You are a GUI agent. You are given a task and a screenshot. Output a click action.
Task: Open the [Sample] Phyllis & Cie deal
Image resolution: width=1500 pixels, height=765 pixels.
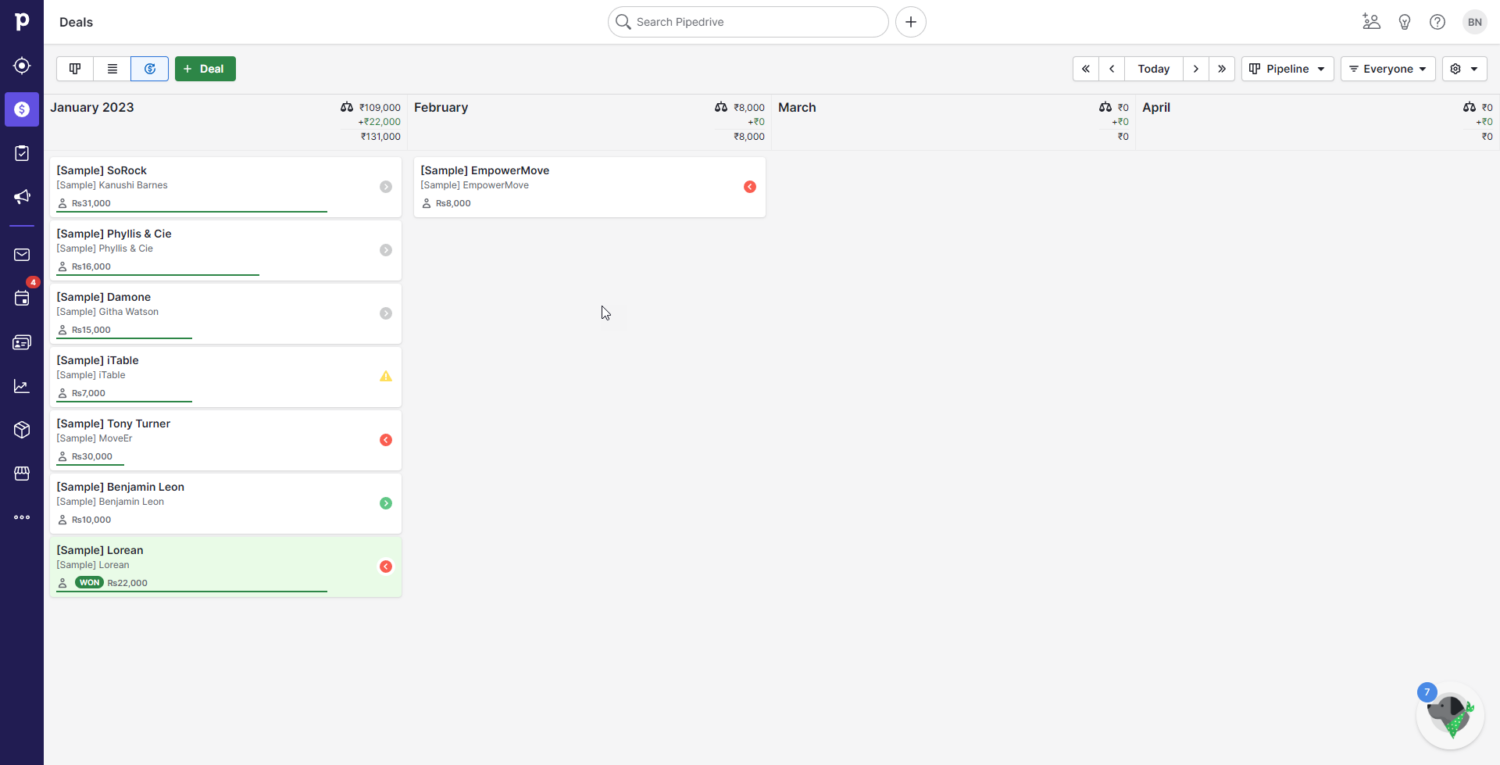(226, 250)
